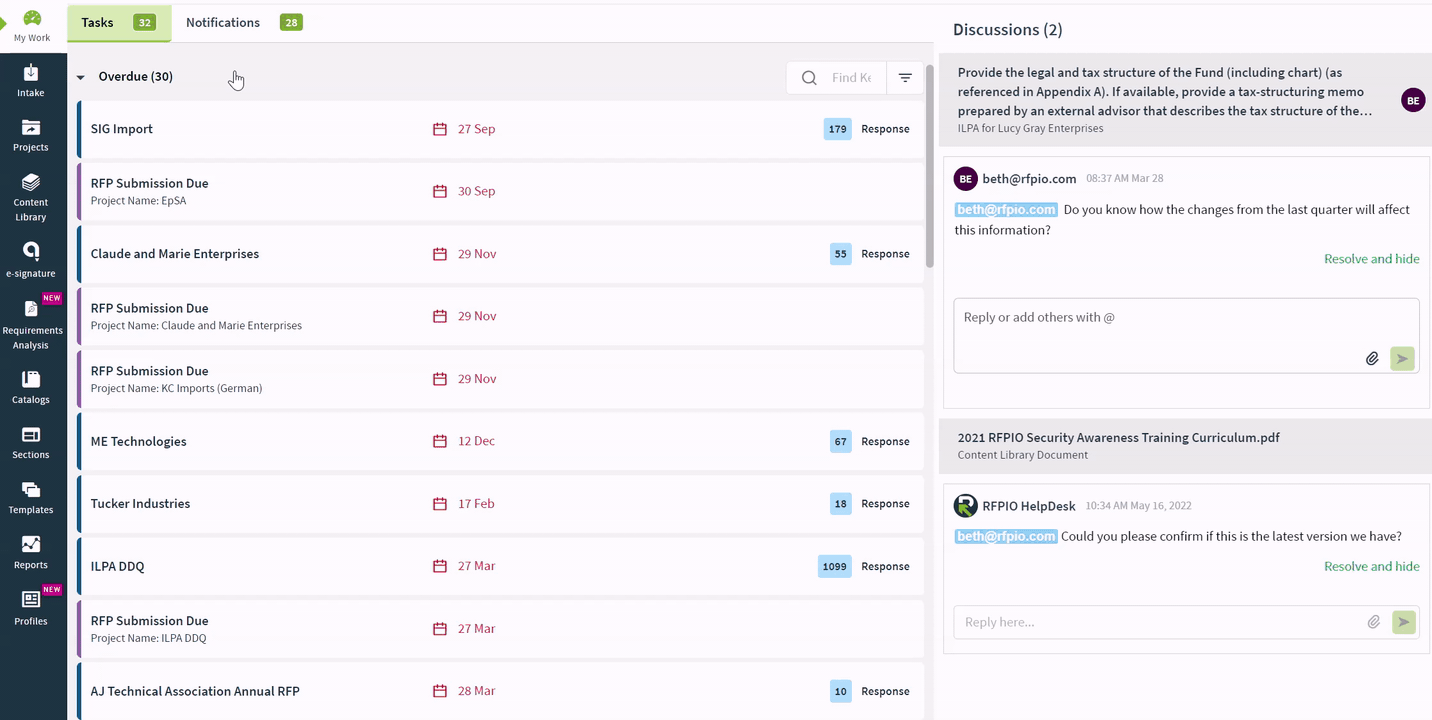This screenshot has height=720, width=1432.
Task: Click calendar icon for SIG Import
Action: [440, 129]
